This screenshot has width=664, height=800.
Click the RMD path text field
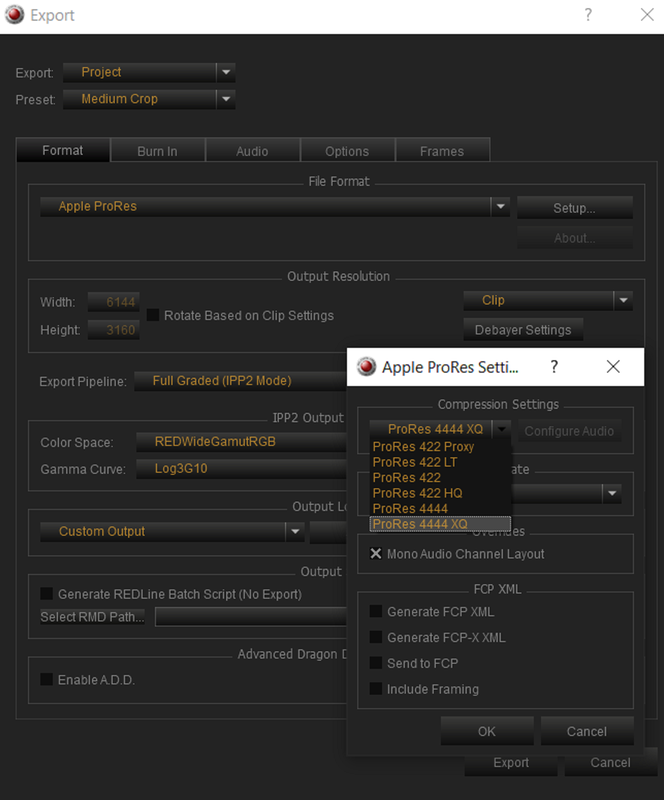(x=251, y=617)
